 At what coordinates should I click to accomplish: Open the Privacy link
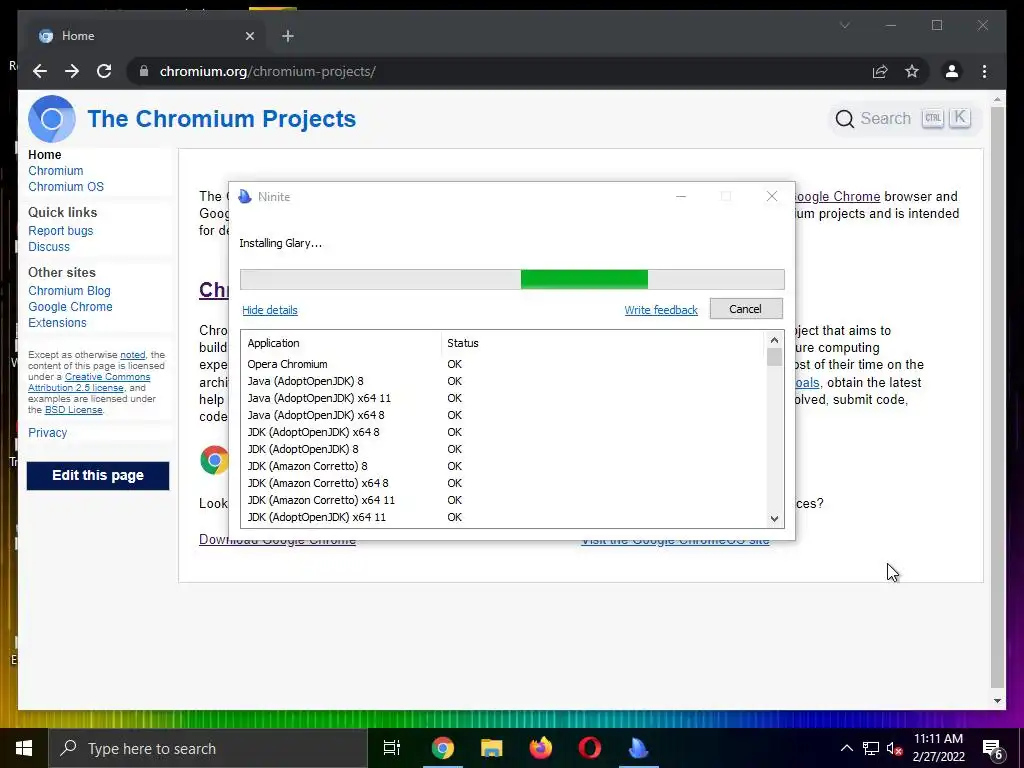pyautogui.click(x=48, y=432)
